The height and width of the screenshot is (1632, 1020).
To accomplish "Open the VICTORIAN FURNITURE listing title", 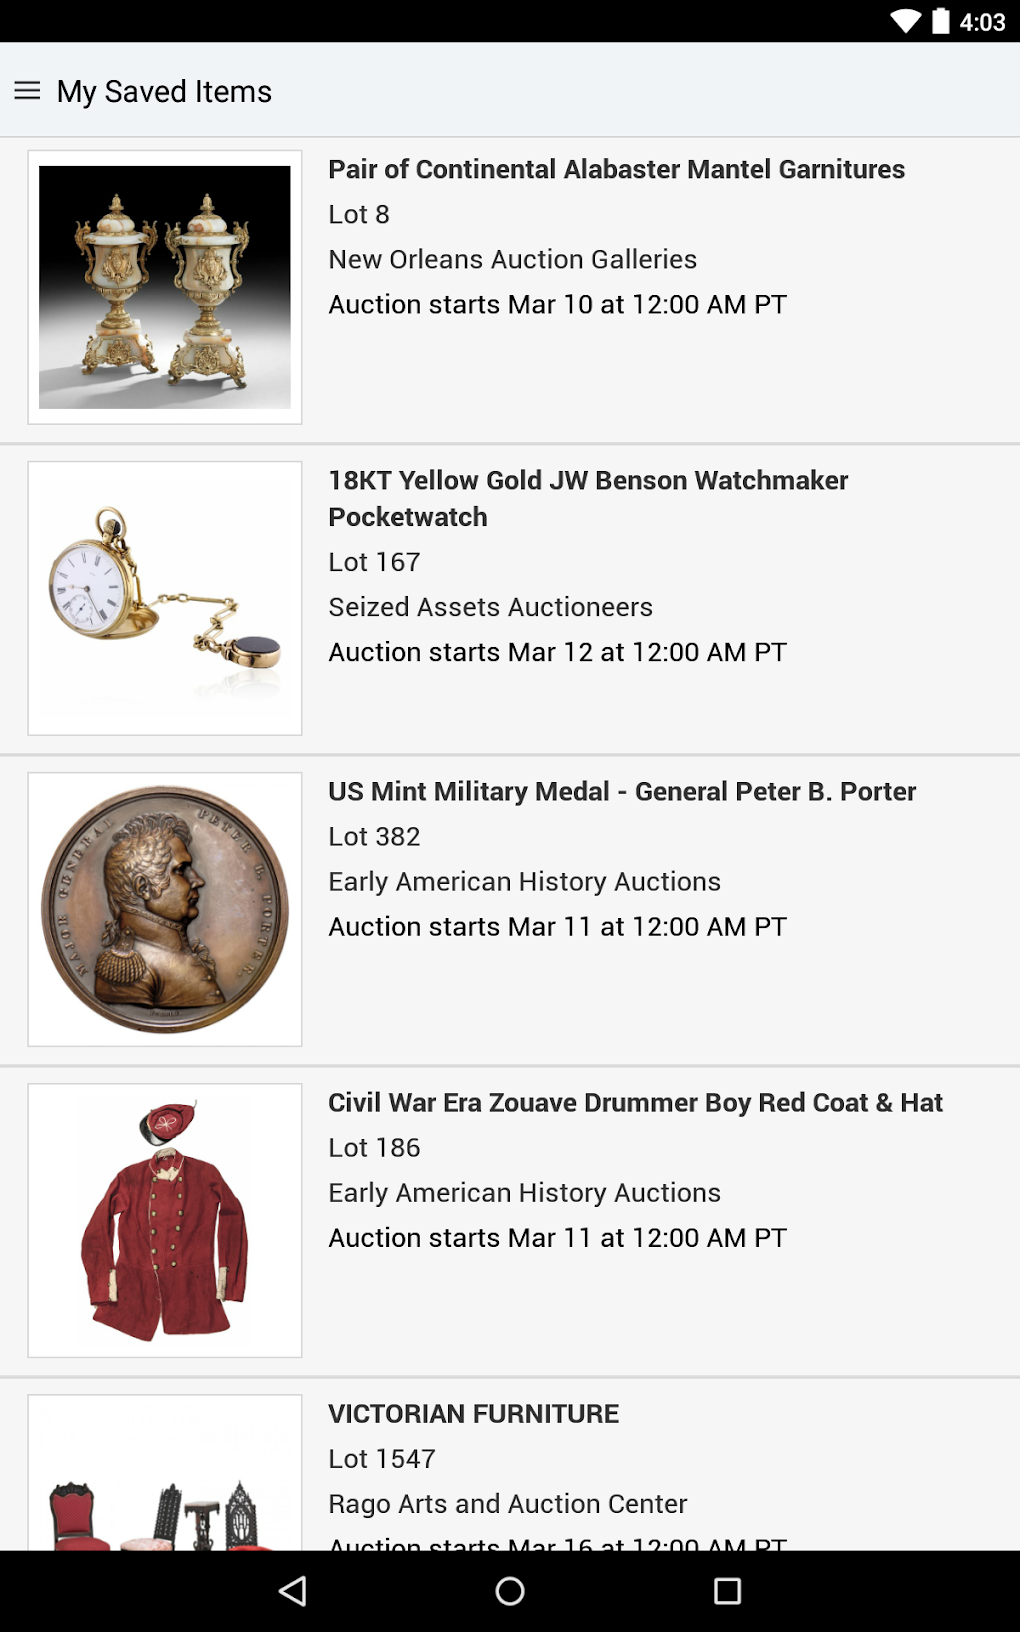I will click(473, 1413).
